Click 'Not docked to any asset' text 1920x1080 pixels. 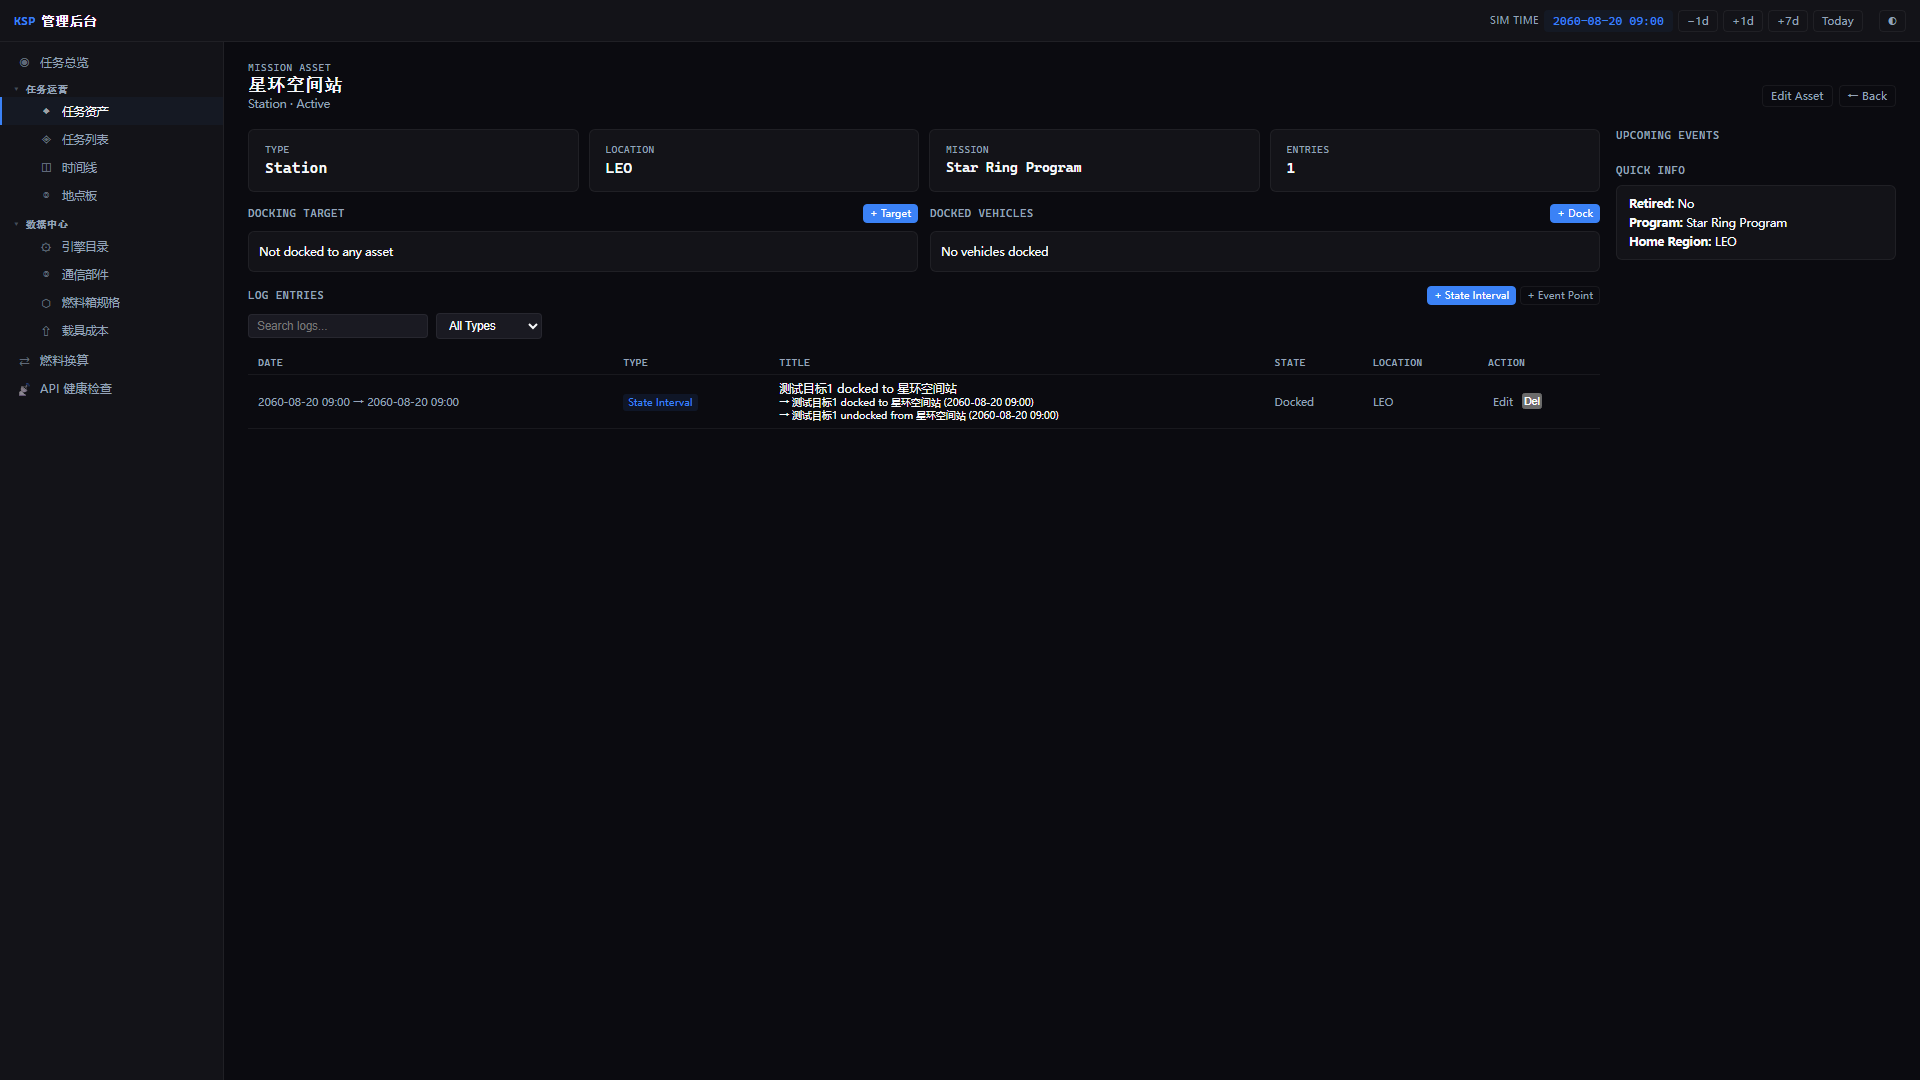coord(326,252)
